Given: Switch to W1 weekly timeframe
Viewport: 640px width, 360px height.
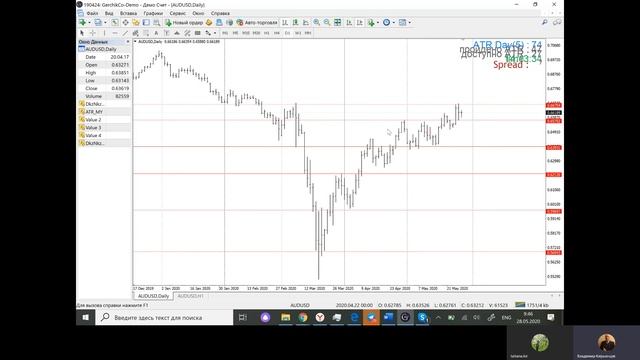Looking at the screenshot, I should [x=298, y=33].
